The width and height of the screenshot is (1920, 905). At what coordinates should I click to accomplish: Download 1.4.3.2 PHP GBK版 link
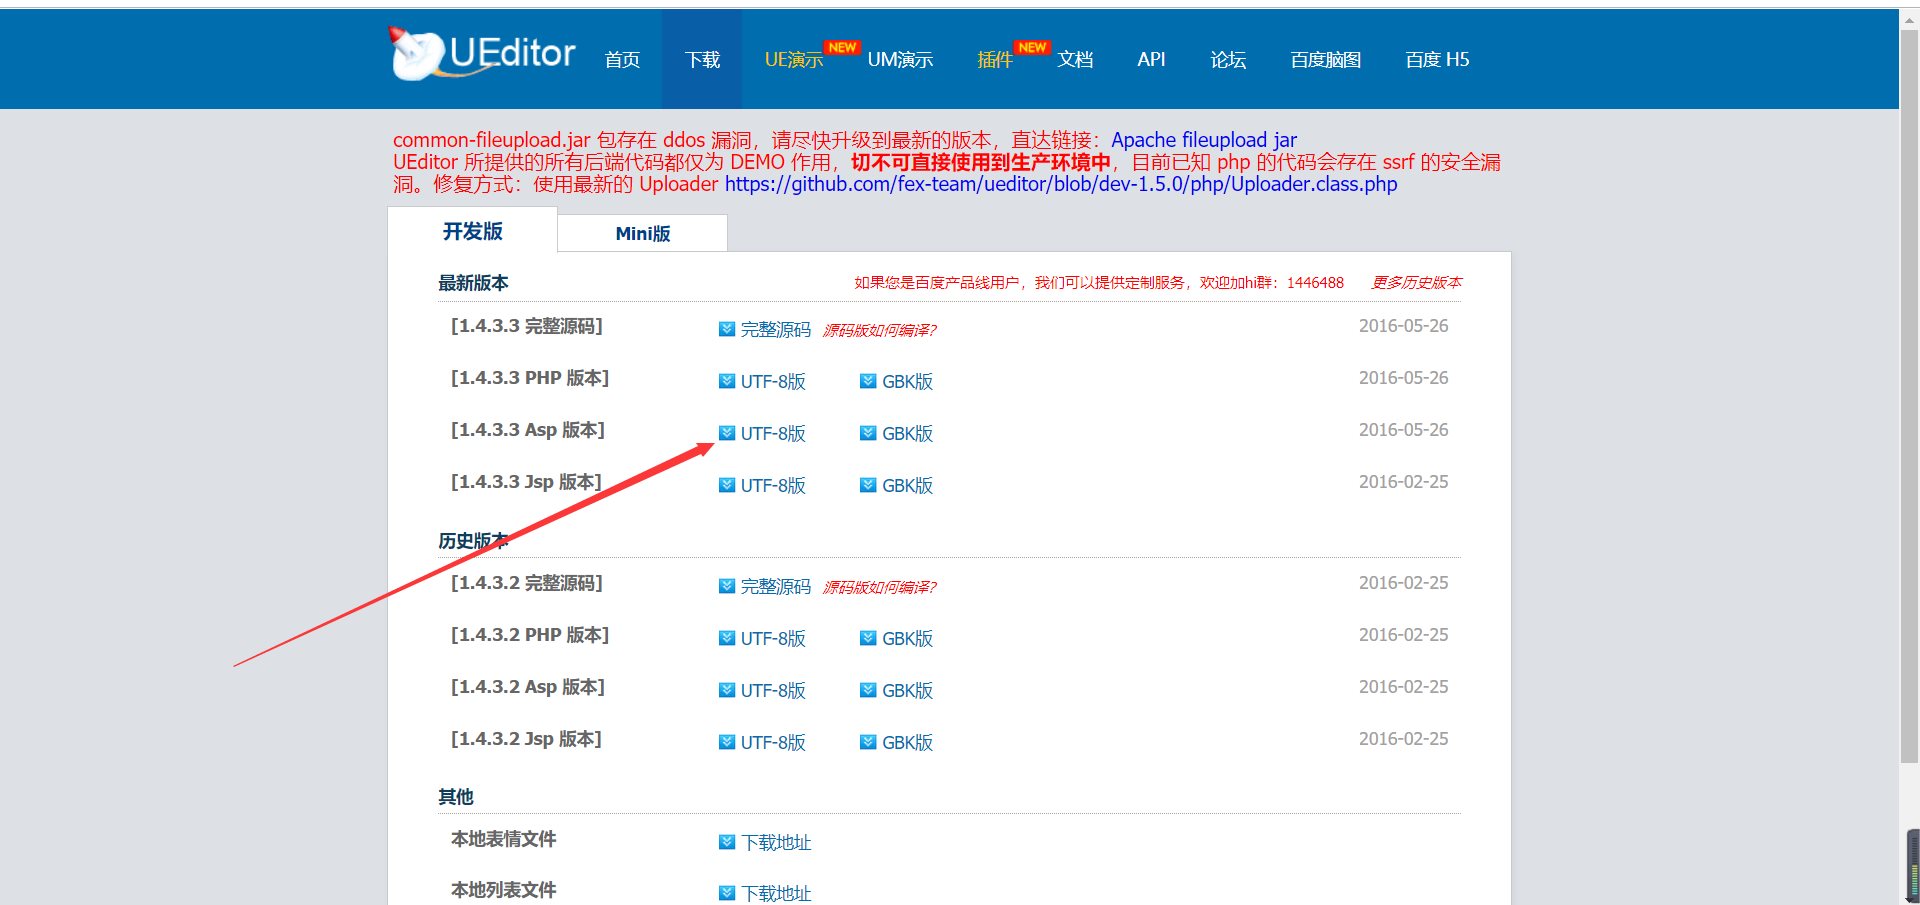click(907, 638)
